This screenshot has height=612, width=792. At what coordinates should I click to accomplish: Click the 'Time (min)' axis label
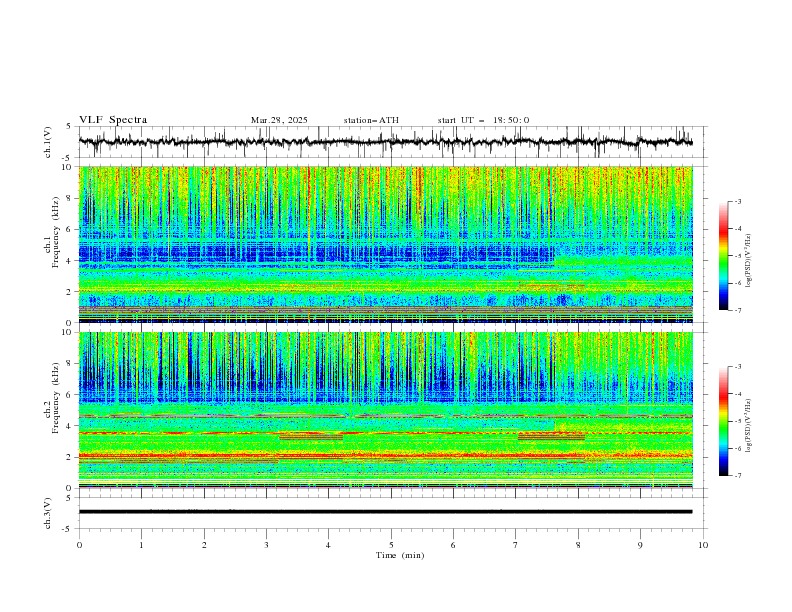(400, 555)
